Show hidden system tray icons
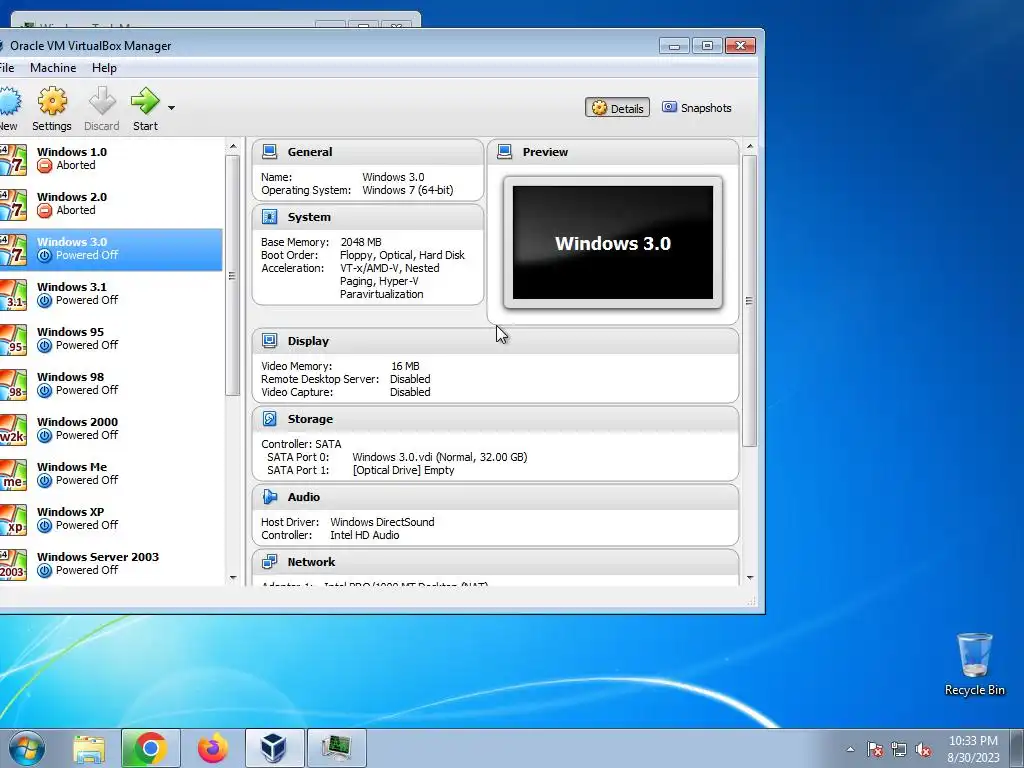The height and width of the screenshot is (768, 1024). (x=850, y=750)
